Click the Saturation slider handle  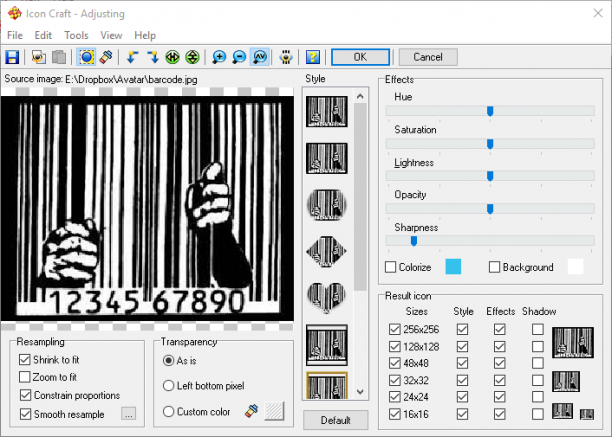[490, 144]
